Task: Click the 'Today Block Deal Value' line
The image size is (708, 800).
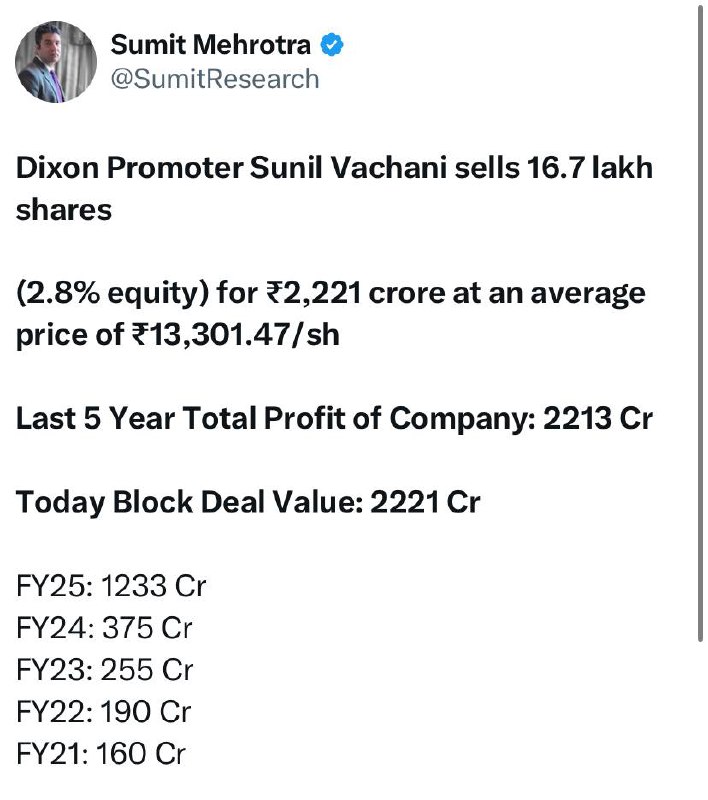Action: [x=248, y=503]
